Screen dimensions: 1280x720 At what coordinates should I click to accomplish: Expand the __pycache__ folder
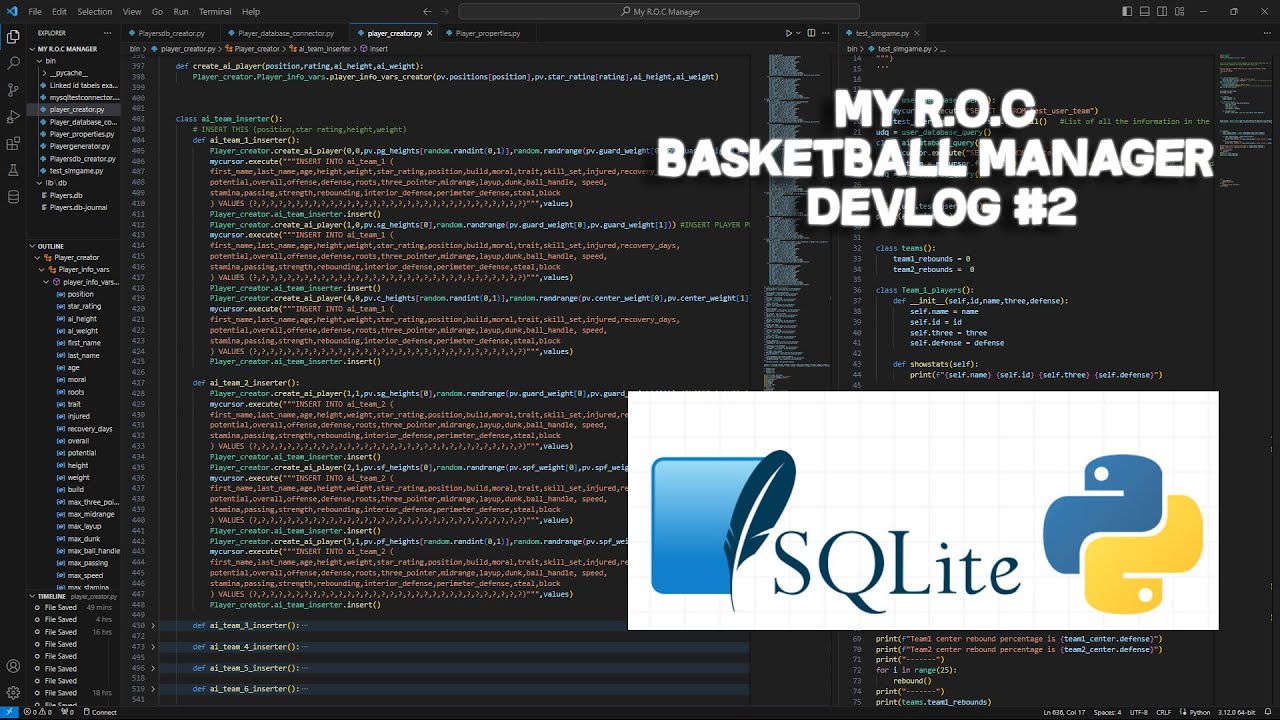pos(45,73)
